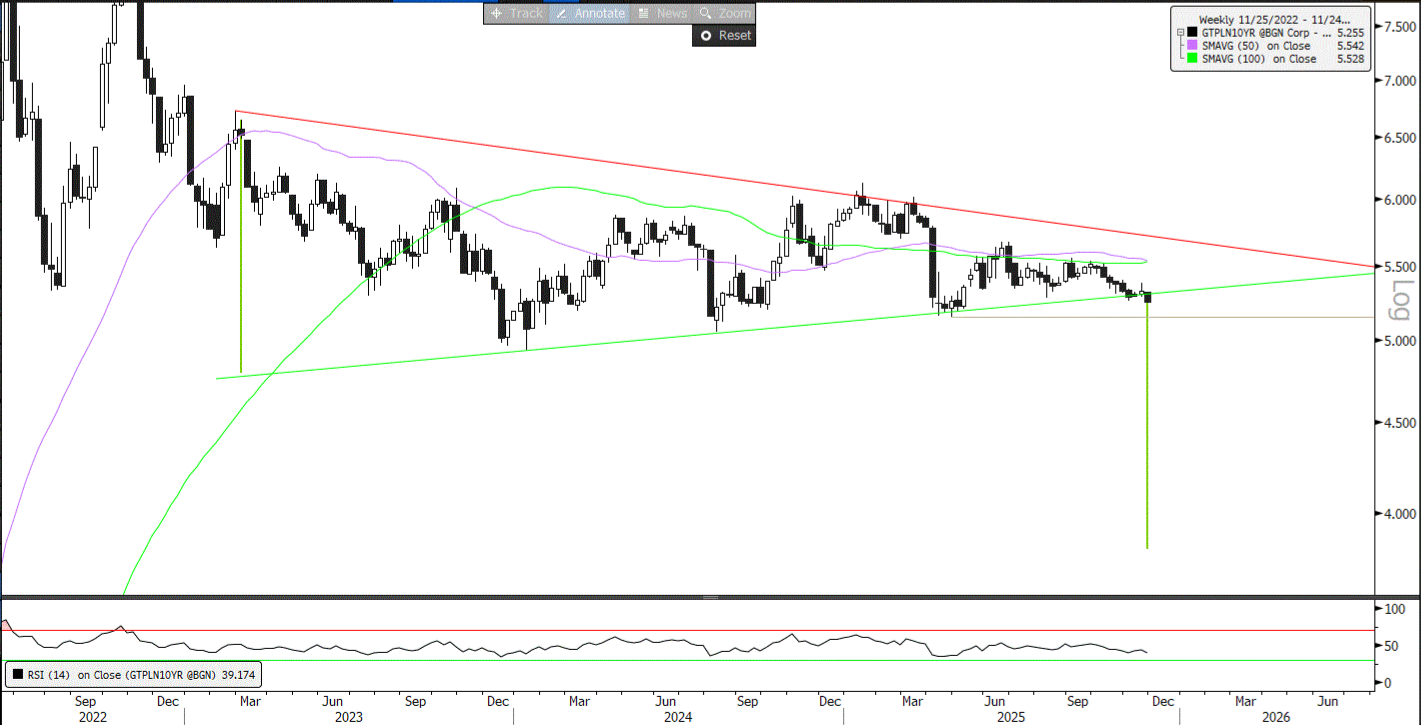Click the Log scale axis label
1421x725 pixels.
tap(1399, 300)
